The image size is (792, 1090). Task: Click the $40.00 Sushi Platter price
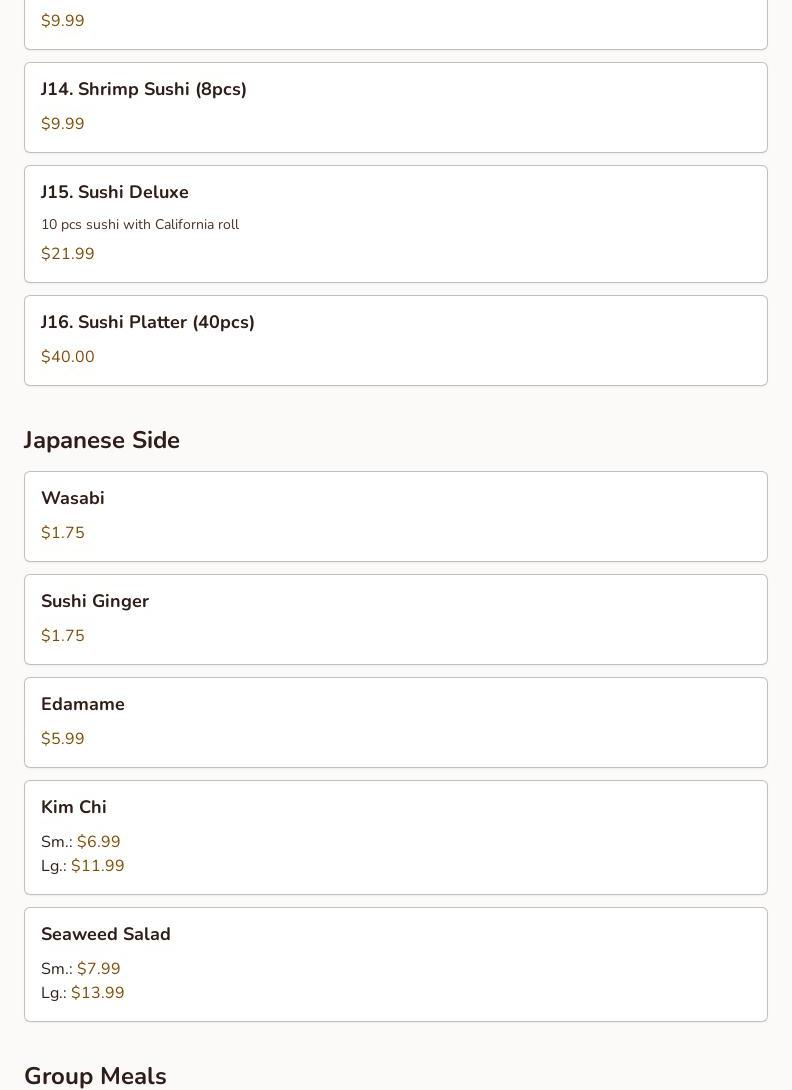[x=68, y=357]
